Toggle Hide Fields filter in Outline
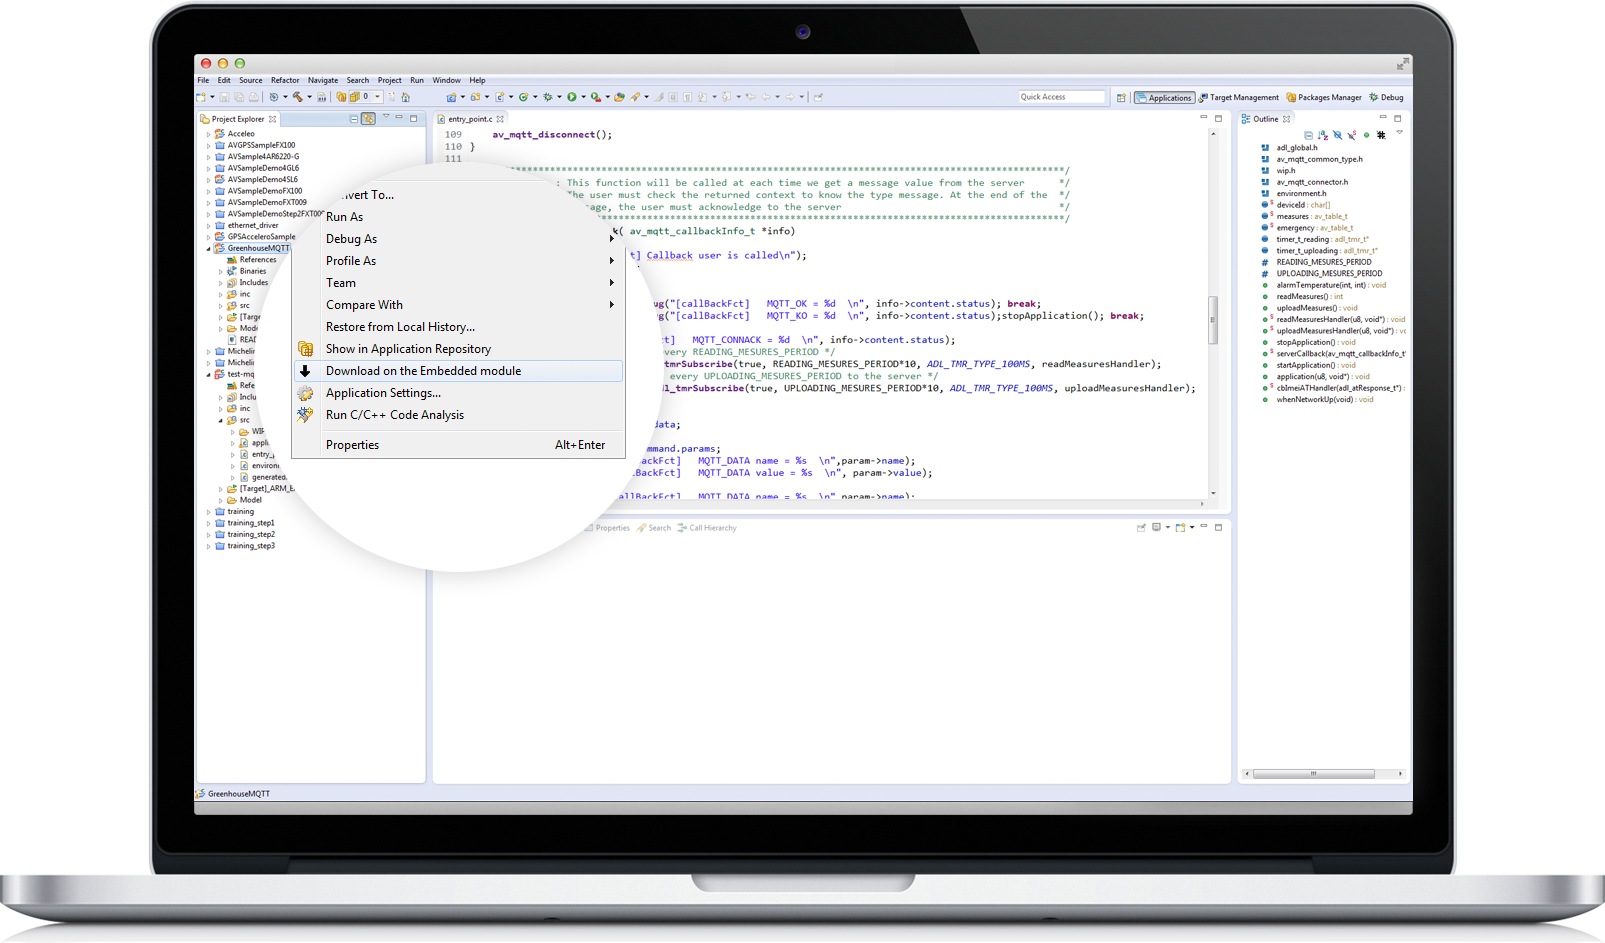The width and height of the screenshot is (1605, 943). point(1337,135)
